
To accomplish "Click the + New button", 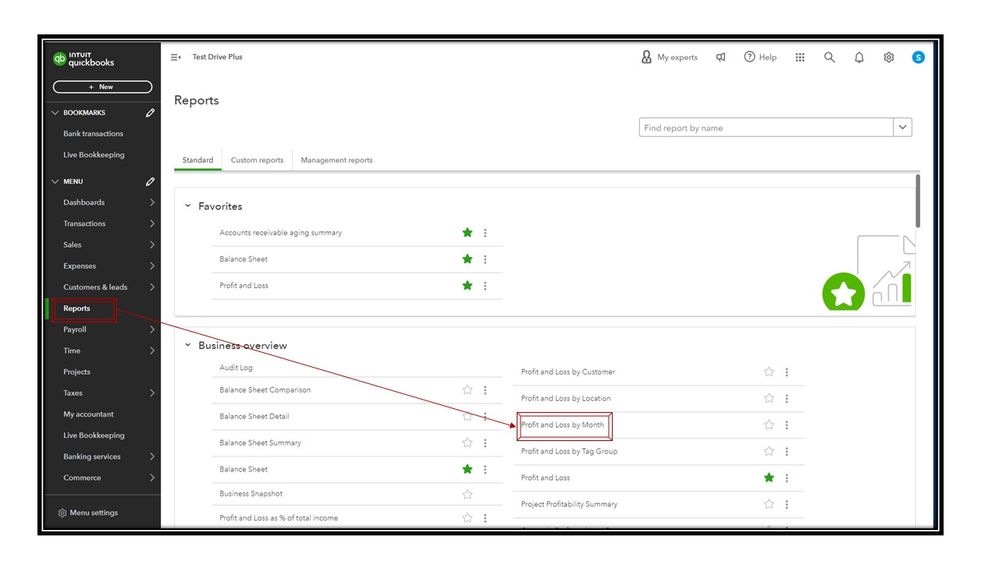I will 103,87.
